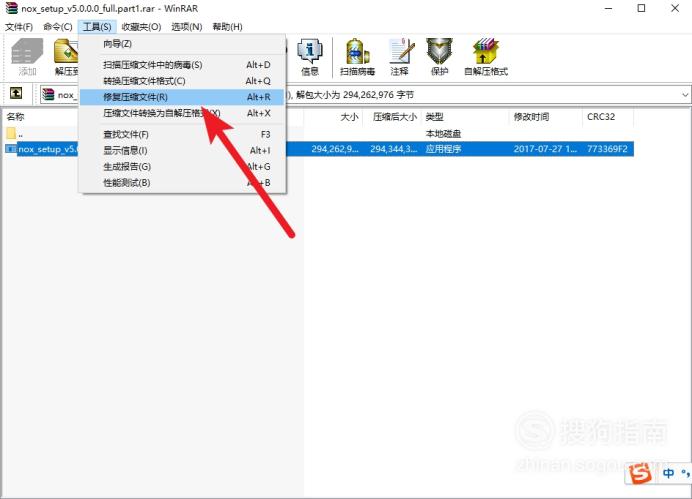Viewport: 692px width, 499px height.
Task: Sort by the CRC32 column header
Action: click(601, 117)
